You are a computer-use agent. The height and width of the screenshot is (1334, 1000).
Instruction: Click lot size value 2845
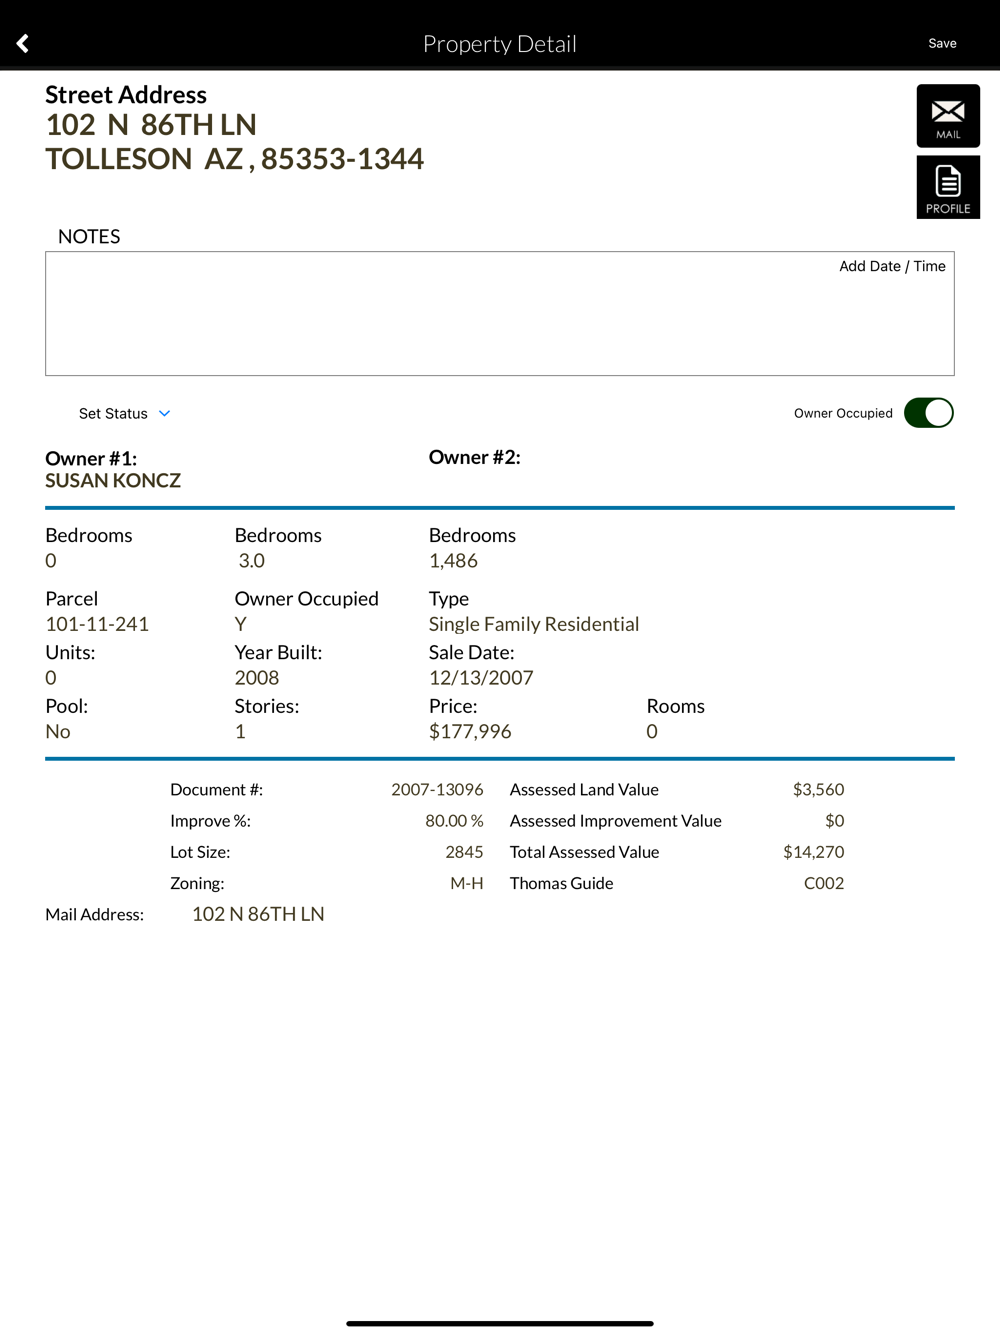464,852
